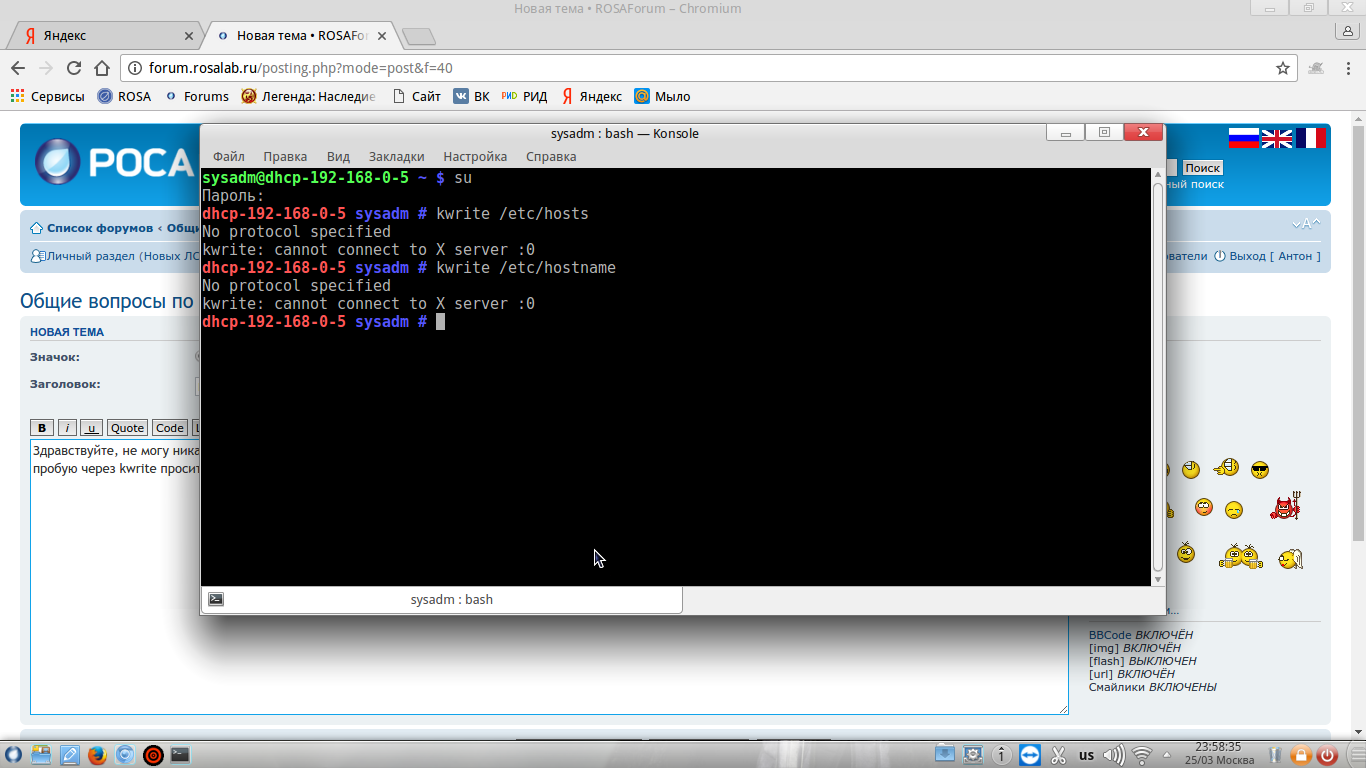Insert the red devil smiley
The image size is (1366, 768).
[1285, 508]
